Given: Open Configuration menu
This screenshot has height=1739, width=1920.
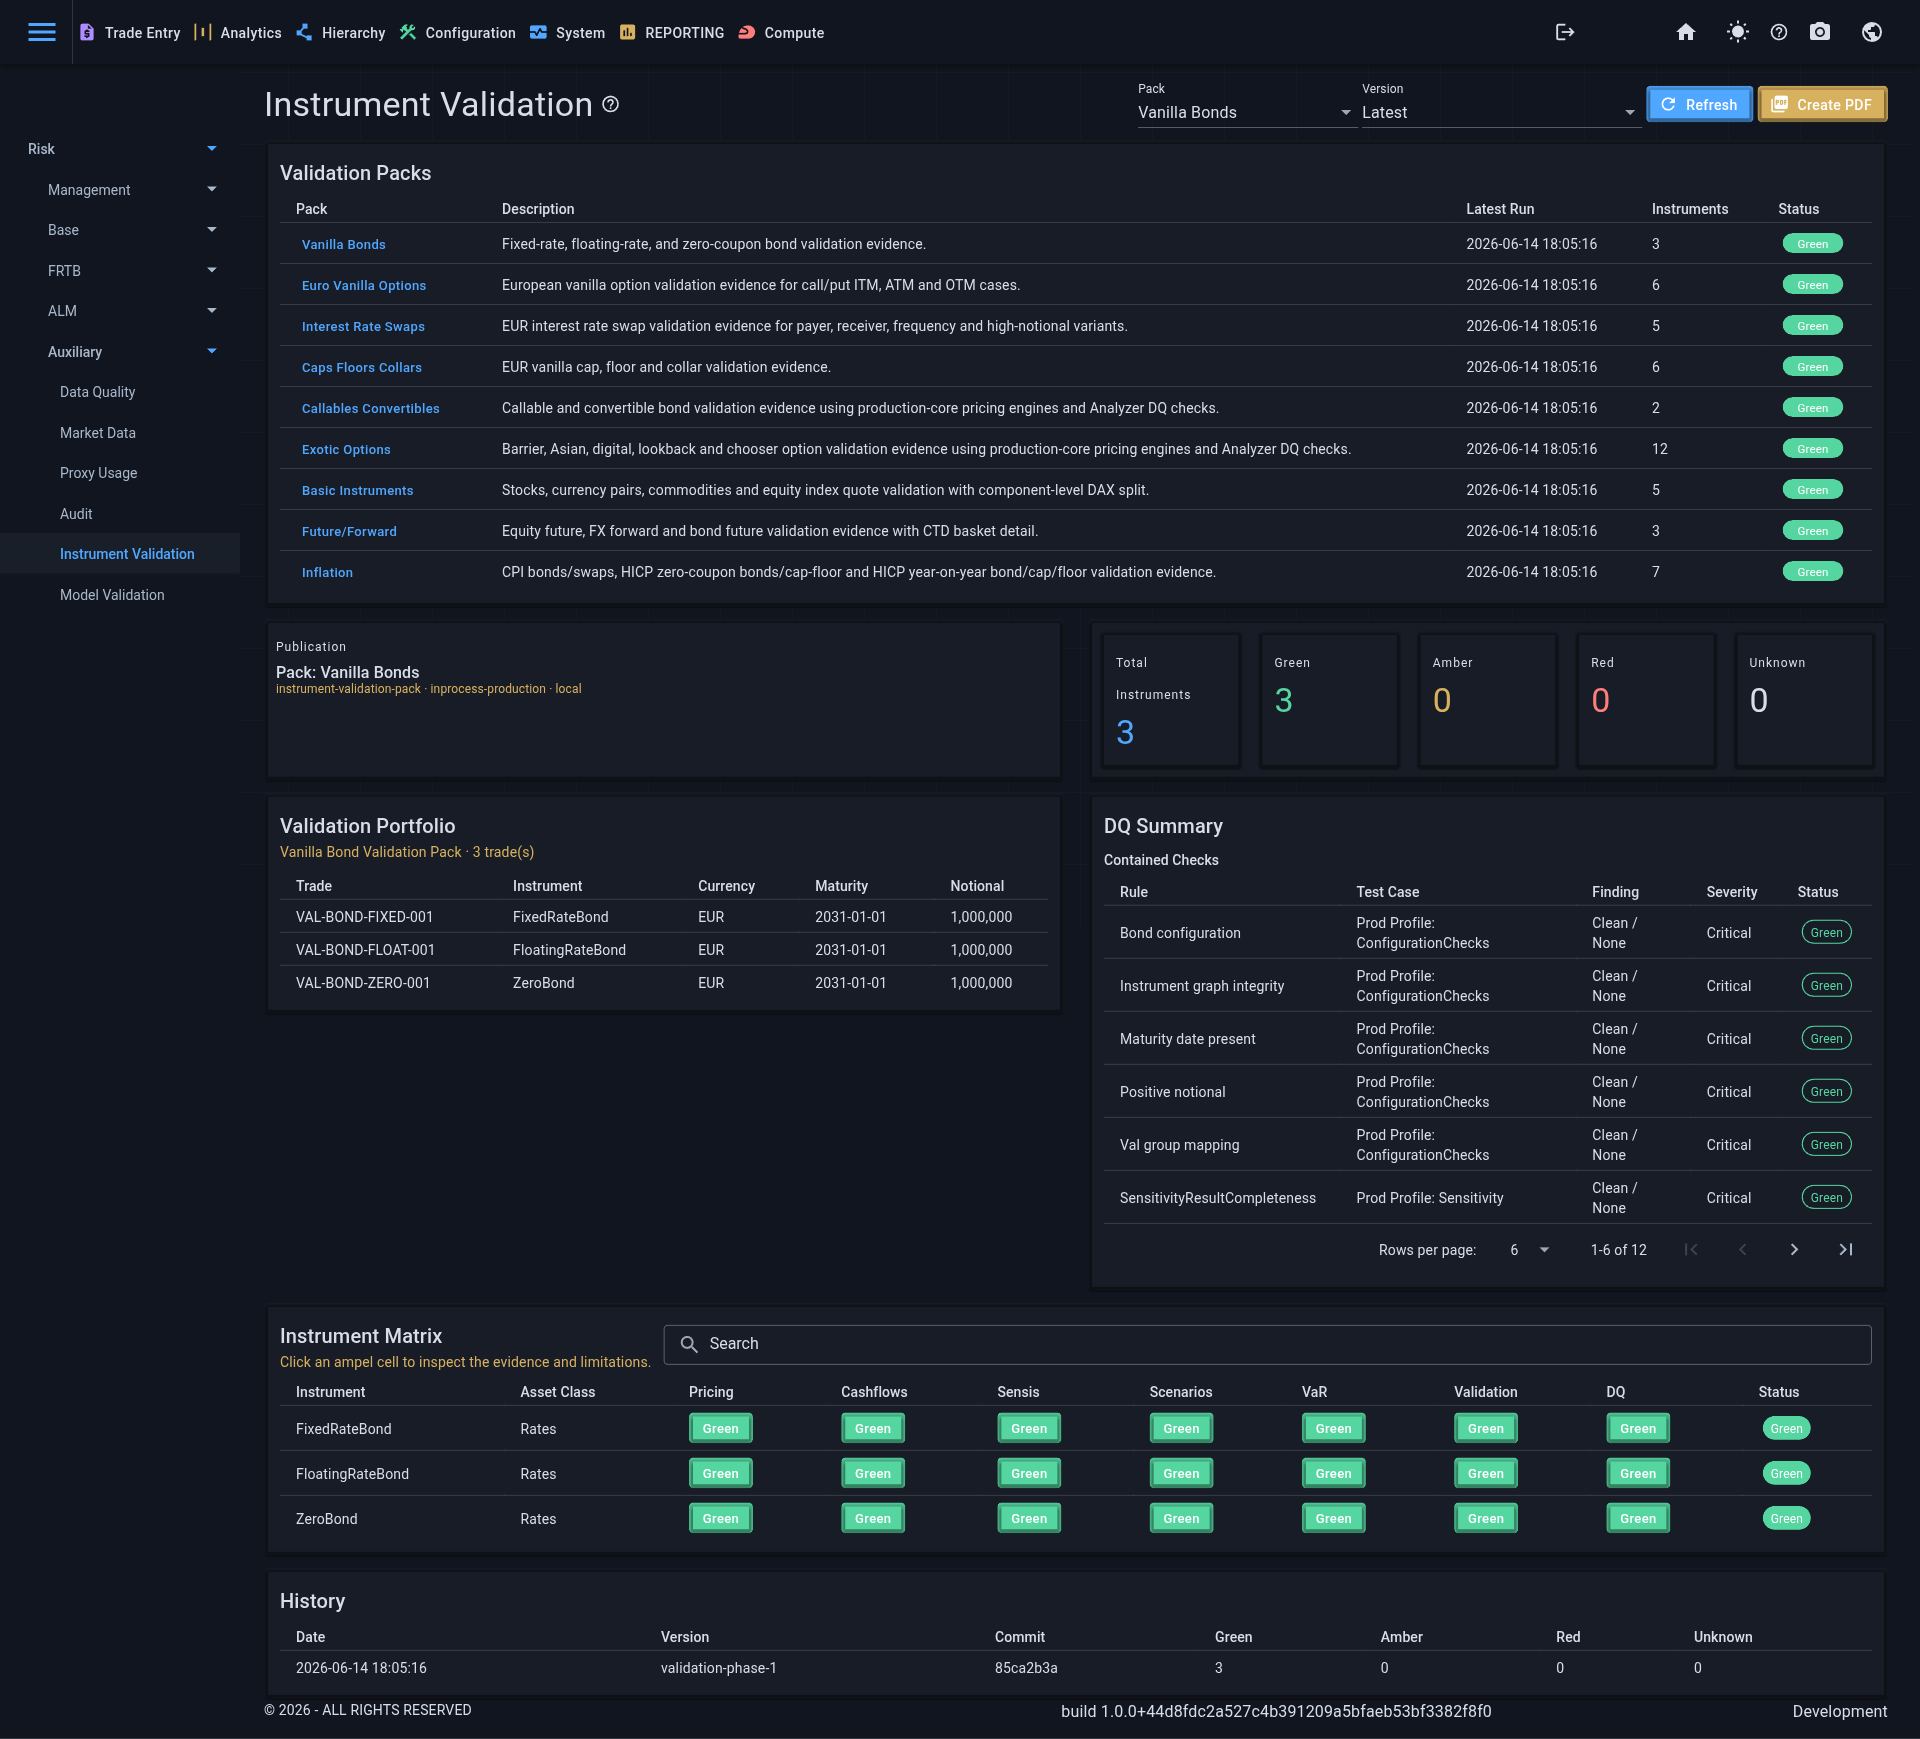Looking at the screenshot, I should click(458, 32).
